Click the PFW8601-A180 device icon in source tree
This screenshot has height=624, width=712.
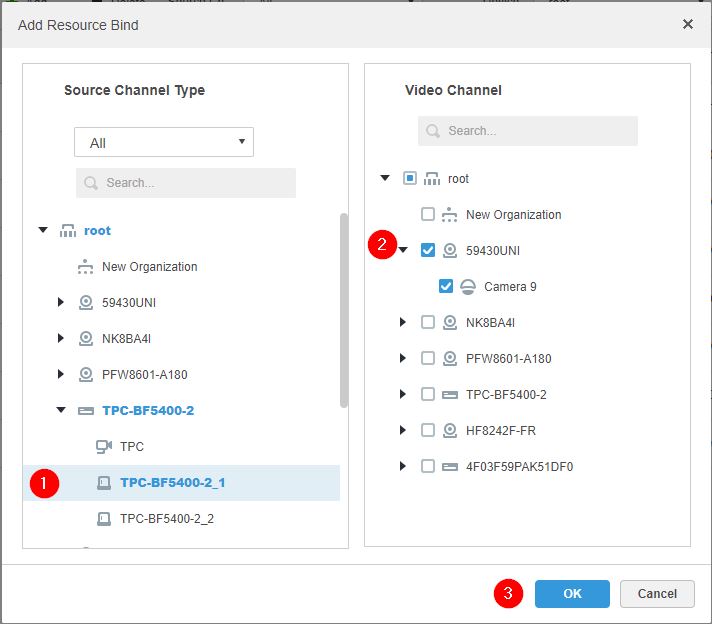tap(86, 375)
